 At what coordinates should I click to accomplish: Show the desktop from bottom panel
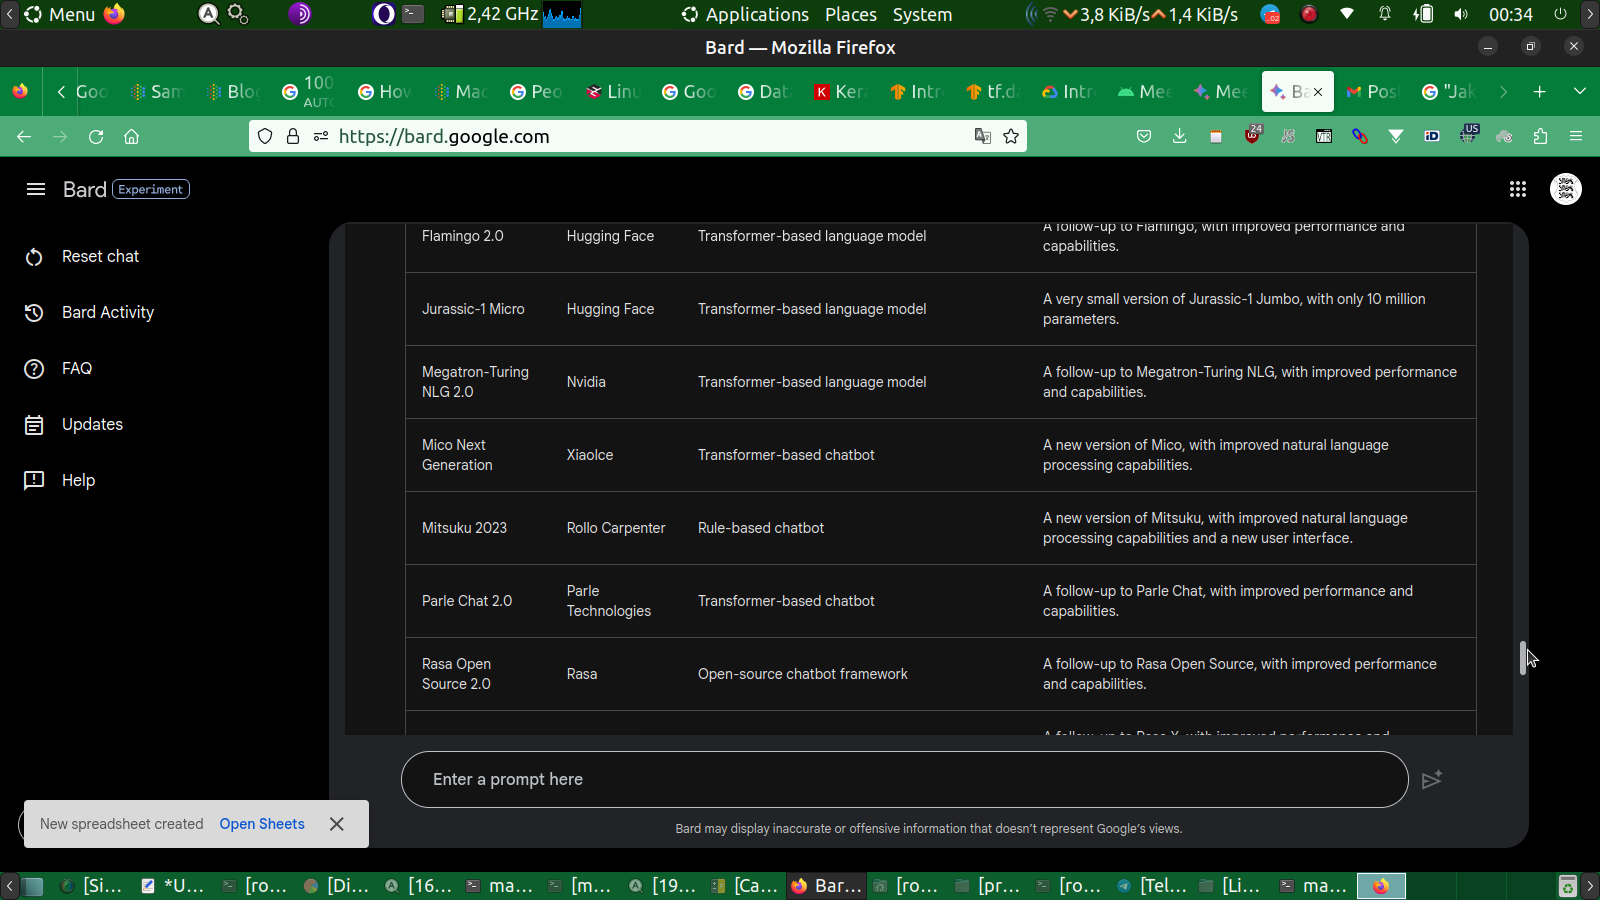(32, 886)
